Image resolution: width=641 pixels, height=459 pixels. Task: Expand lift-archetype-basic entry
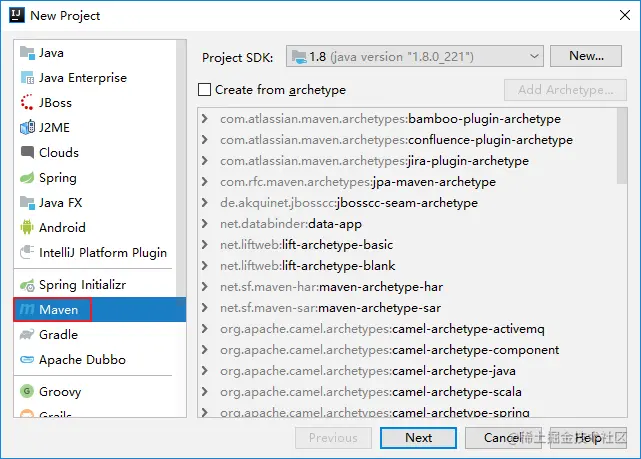pos(205,244)
